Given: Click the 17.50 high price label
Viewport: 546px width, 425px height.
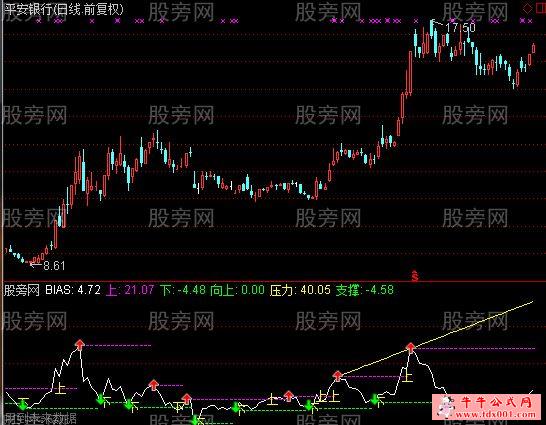Looking at the screenshot, I should coord(460,28).
